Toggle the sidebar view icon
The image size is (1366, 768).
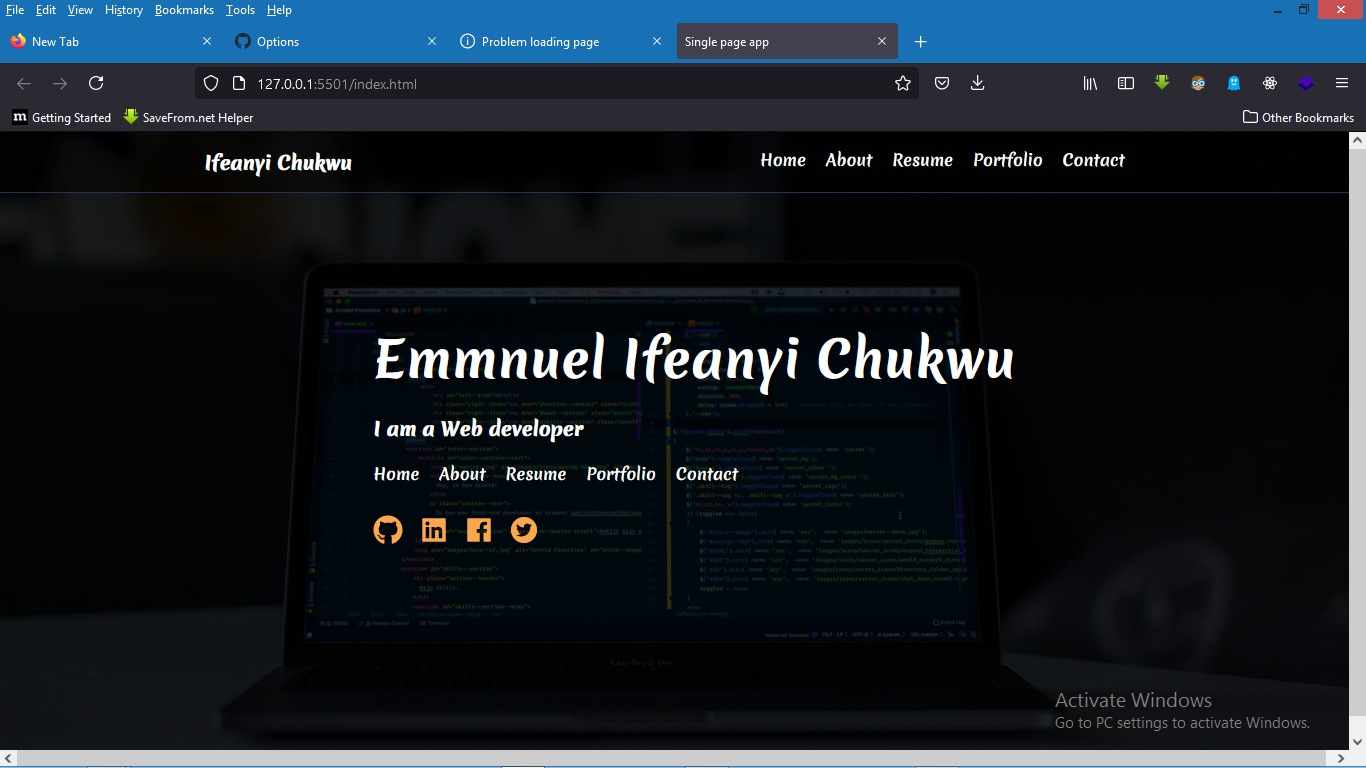coord(1126,83)
